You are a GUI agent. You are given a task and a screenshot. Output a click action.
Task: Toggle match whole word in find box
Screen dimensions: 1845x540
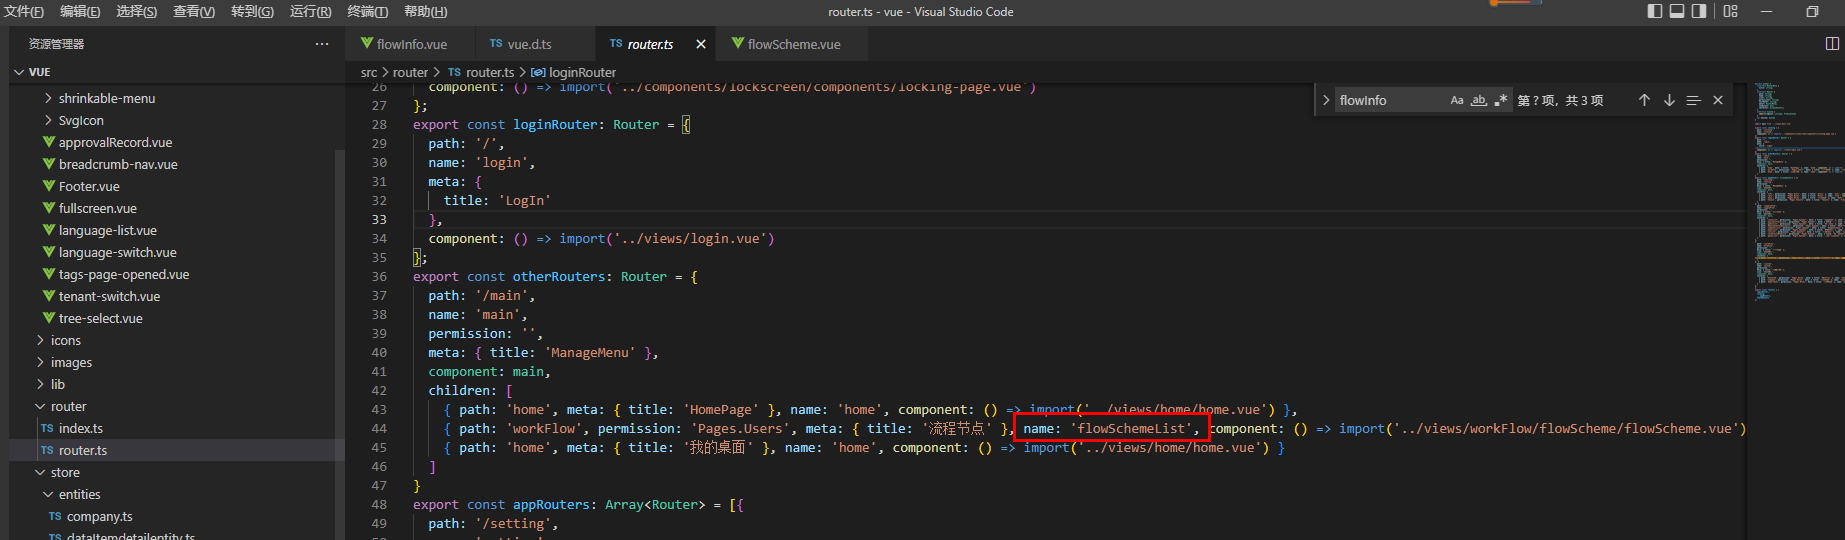[x=1479, y=100]
